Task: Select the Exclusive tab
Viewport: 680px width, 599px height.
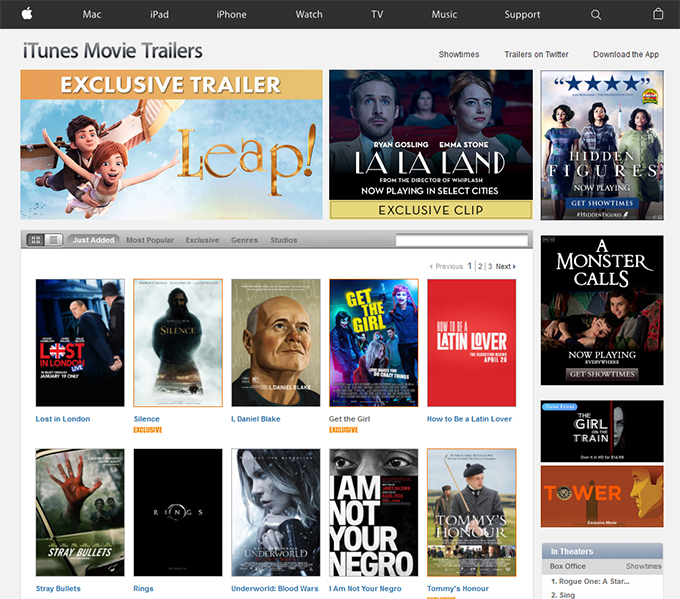Action: [x=203, y=240]
